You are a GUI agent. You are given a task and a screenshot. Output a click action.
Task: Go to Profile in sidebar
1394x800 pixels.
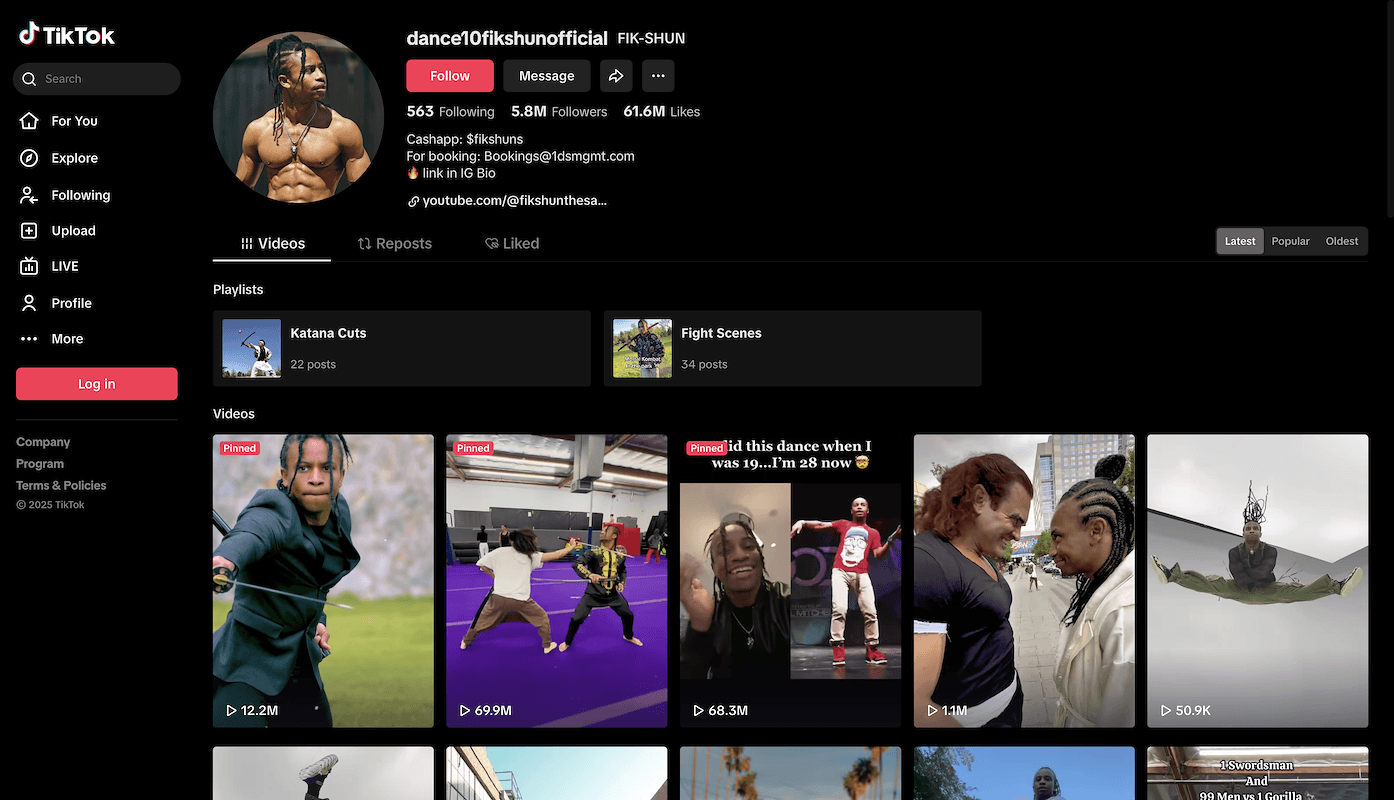click(71, 303)
